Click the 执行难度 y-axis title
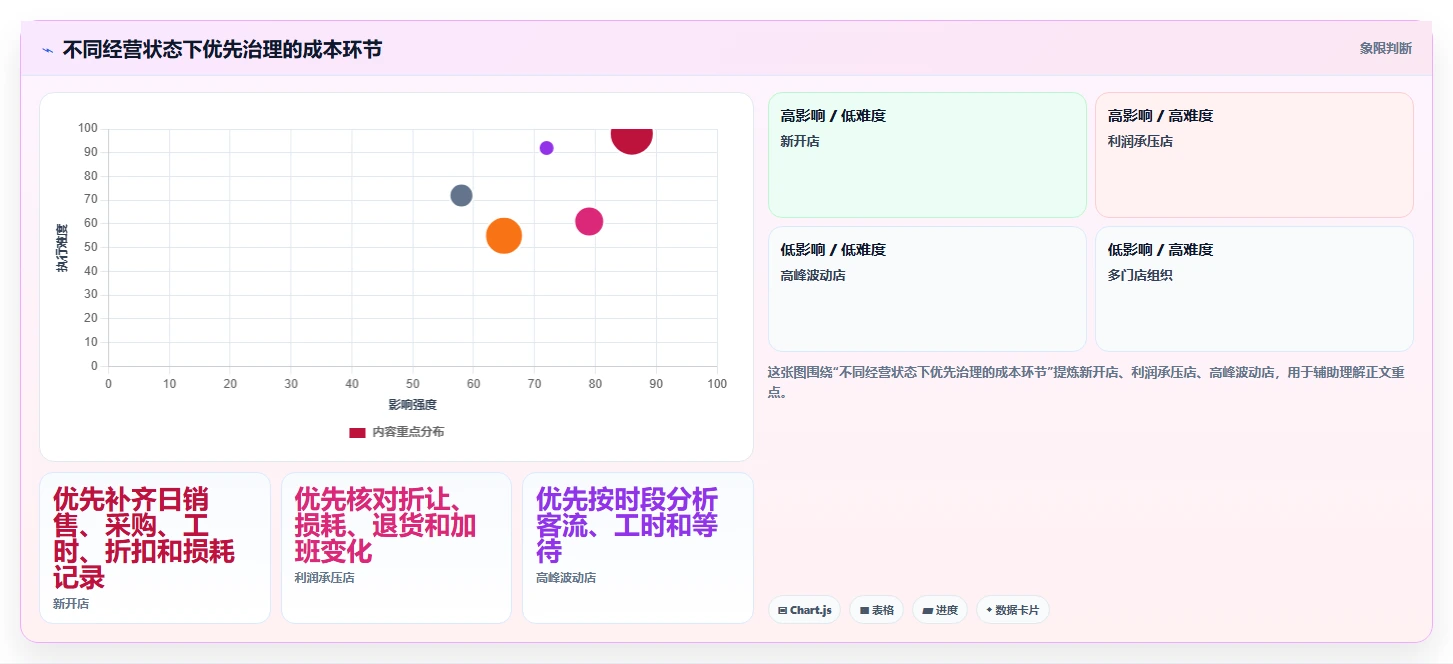The width and height of the screenshot is (1453, 664). (62, 248)
